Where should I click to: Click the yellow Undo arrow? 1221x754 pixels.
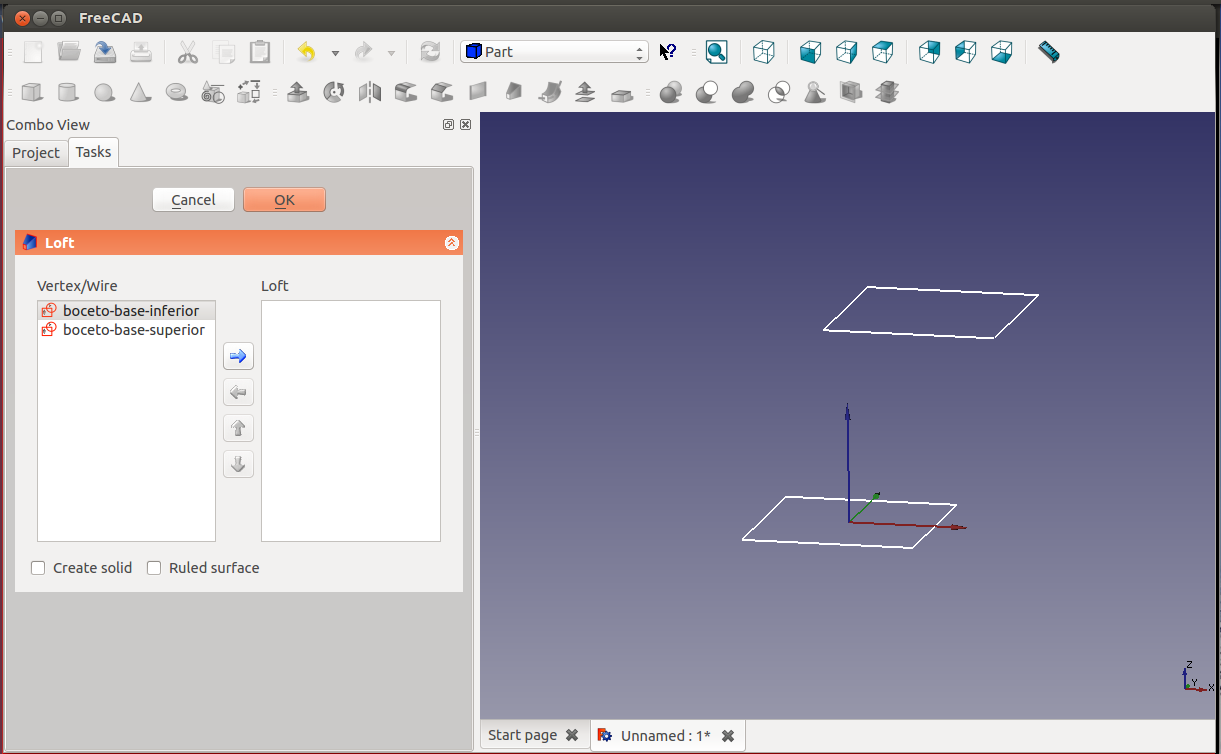pos(307,52)
